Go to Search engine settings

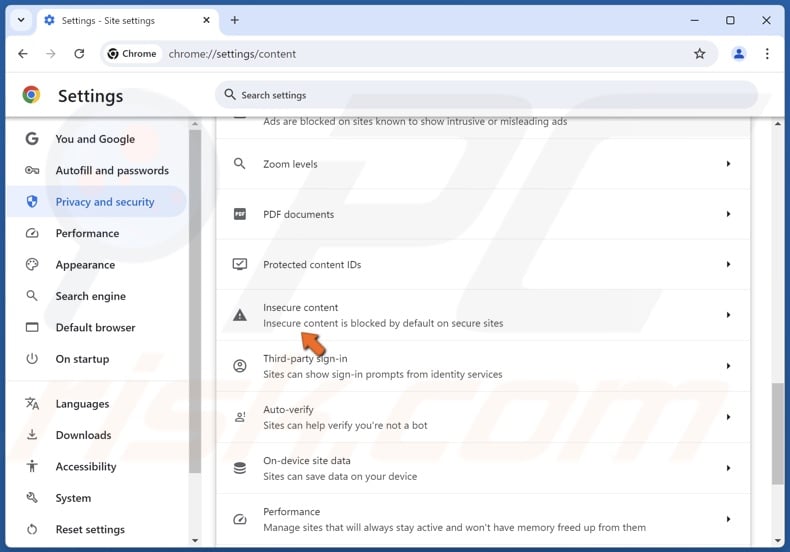[x=92, y=296]
